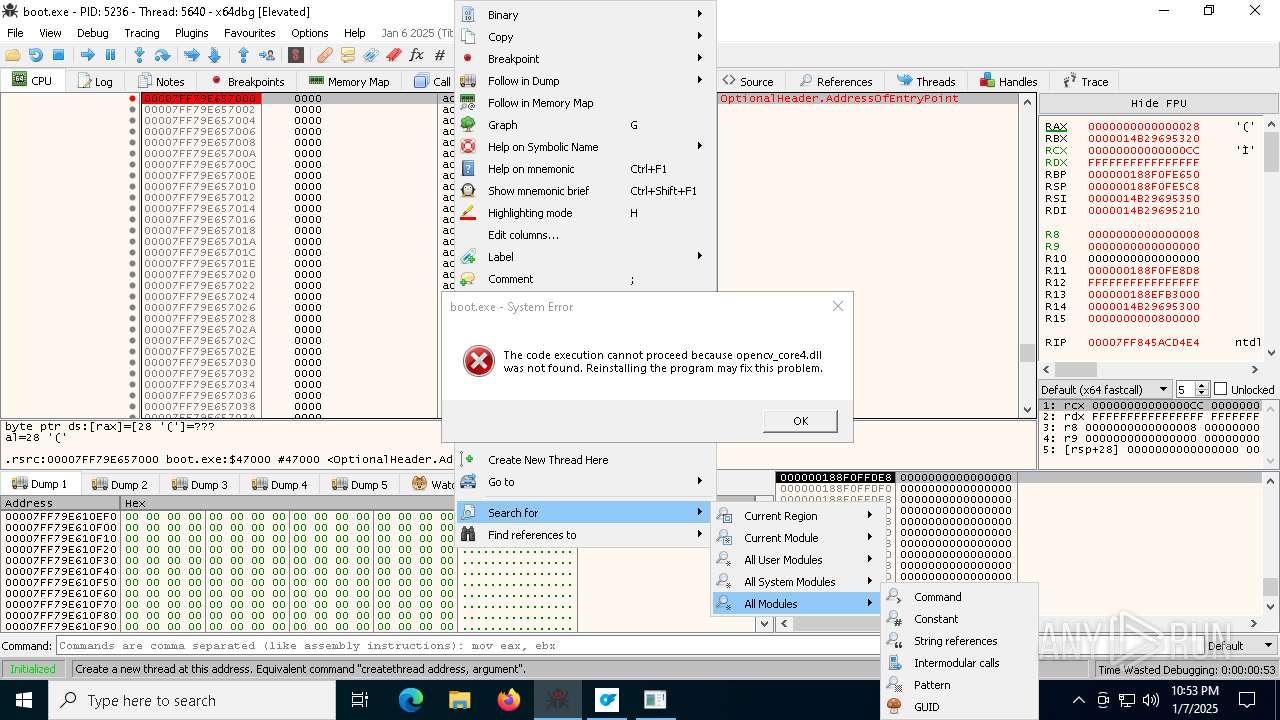Expand the All System Modules submenu

796,582
